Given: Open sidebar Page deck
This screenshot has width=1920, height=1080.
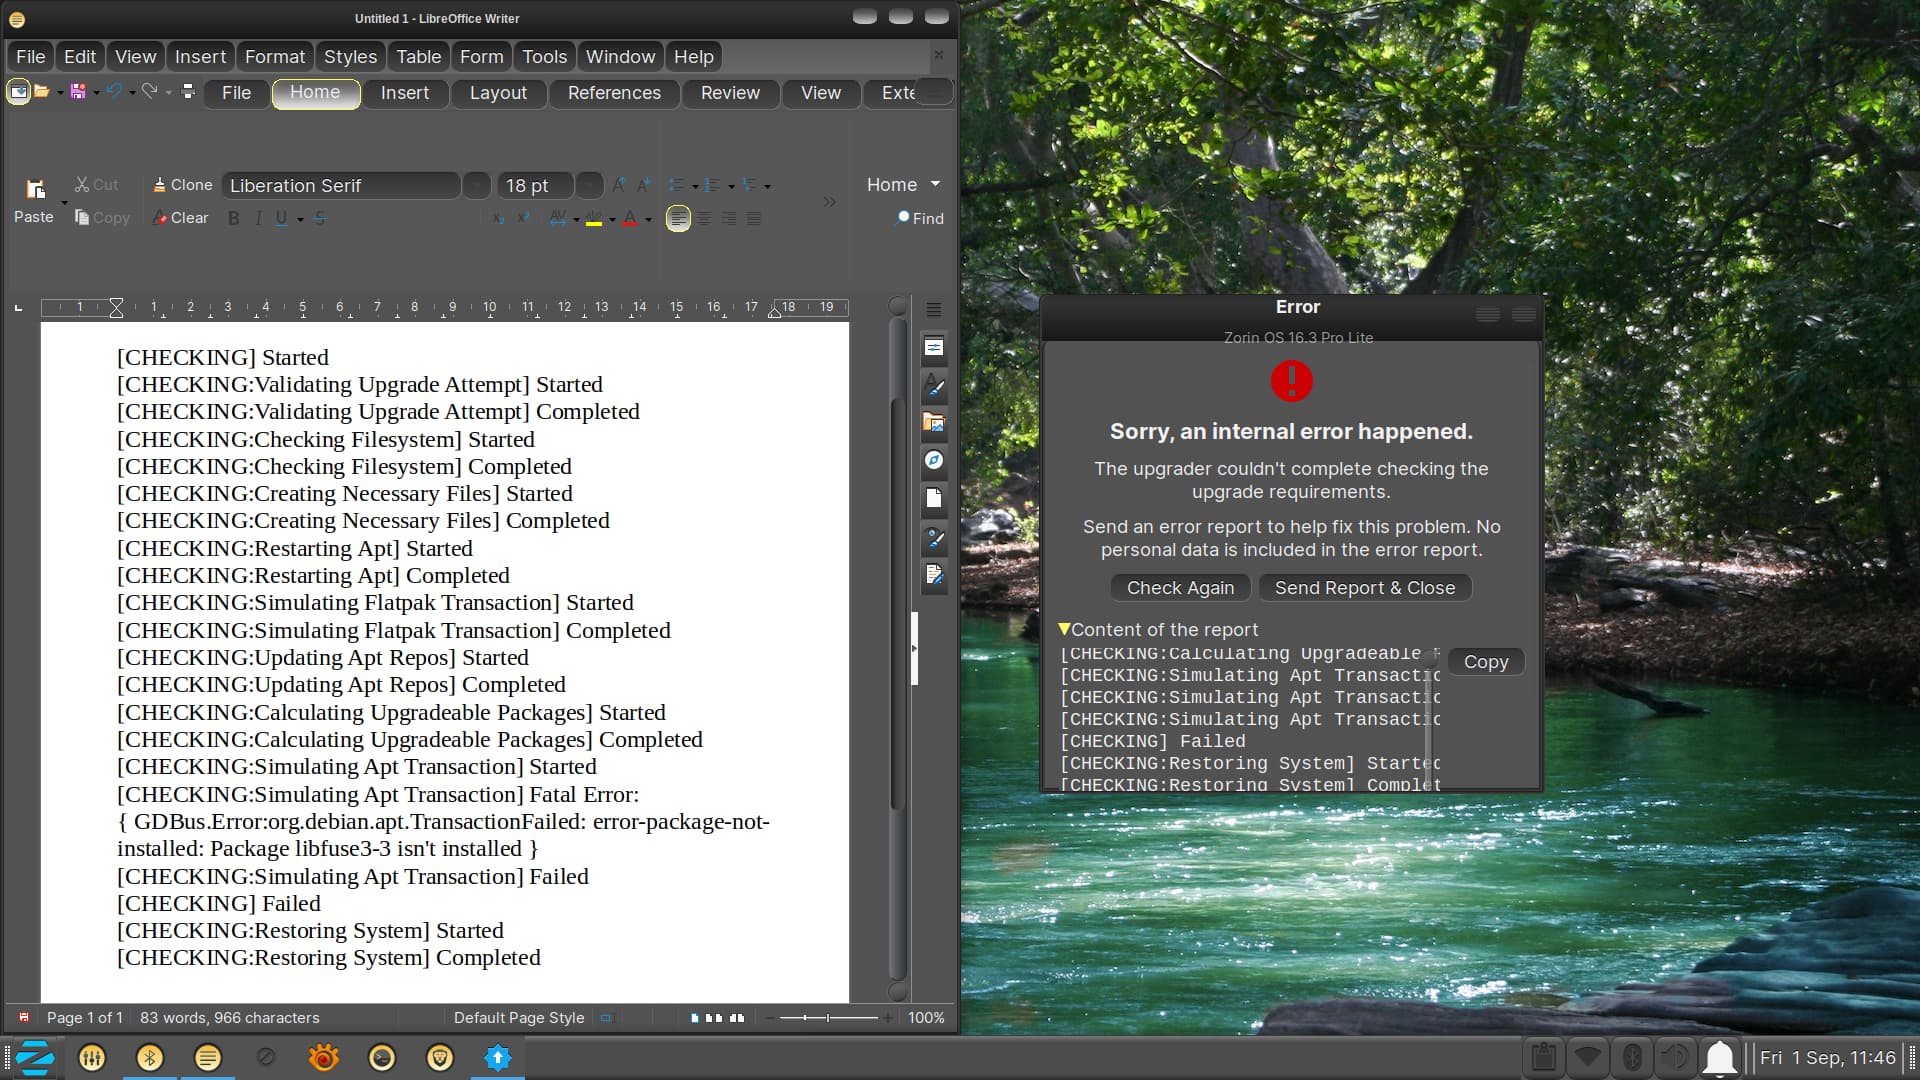Looking at the screenshot, I should (x=934, y=498).
